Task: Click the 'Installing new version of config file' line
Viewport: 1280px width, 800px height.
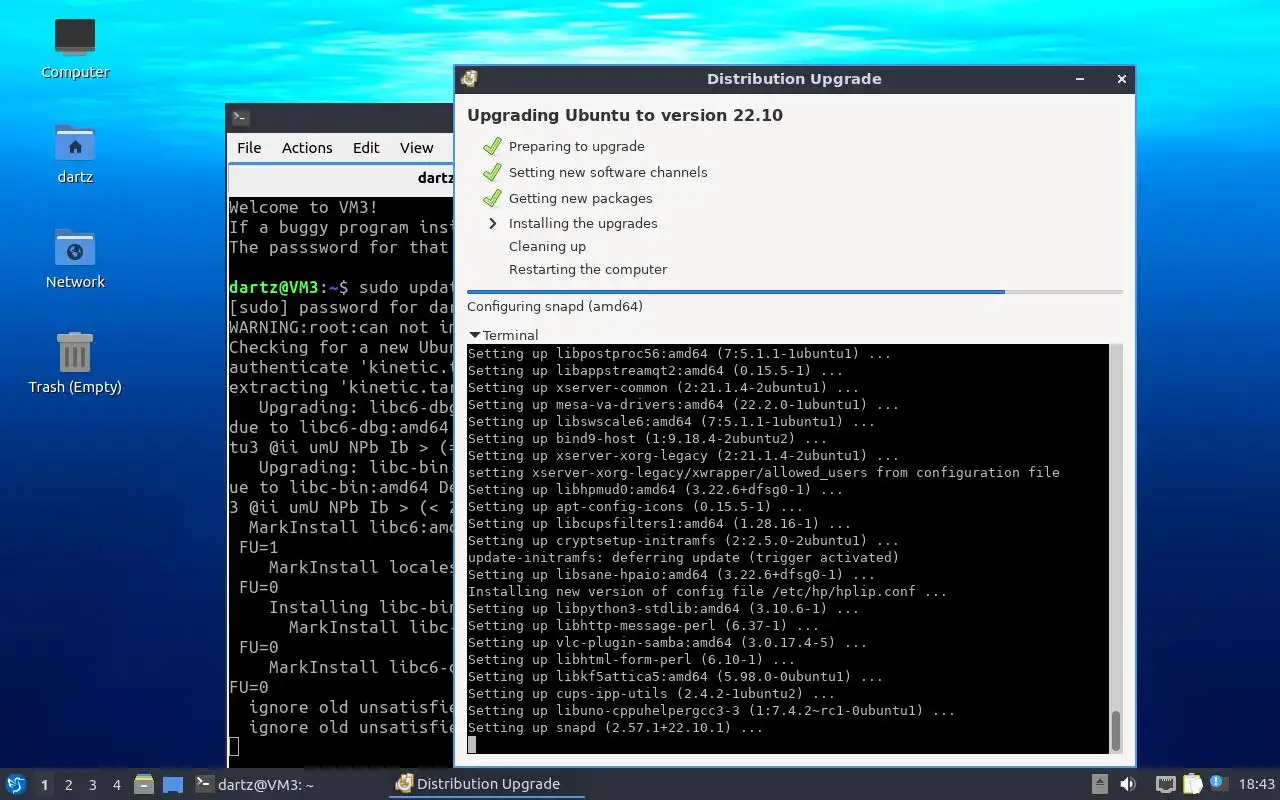Action: 707,591
